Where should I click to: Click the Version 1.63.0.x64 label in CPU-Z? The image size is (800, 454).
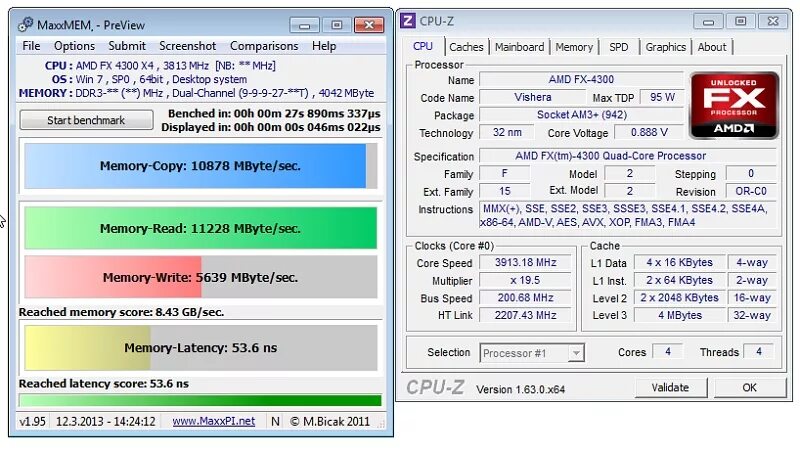point(520,389)
